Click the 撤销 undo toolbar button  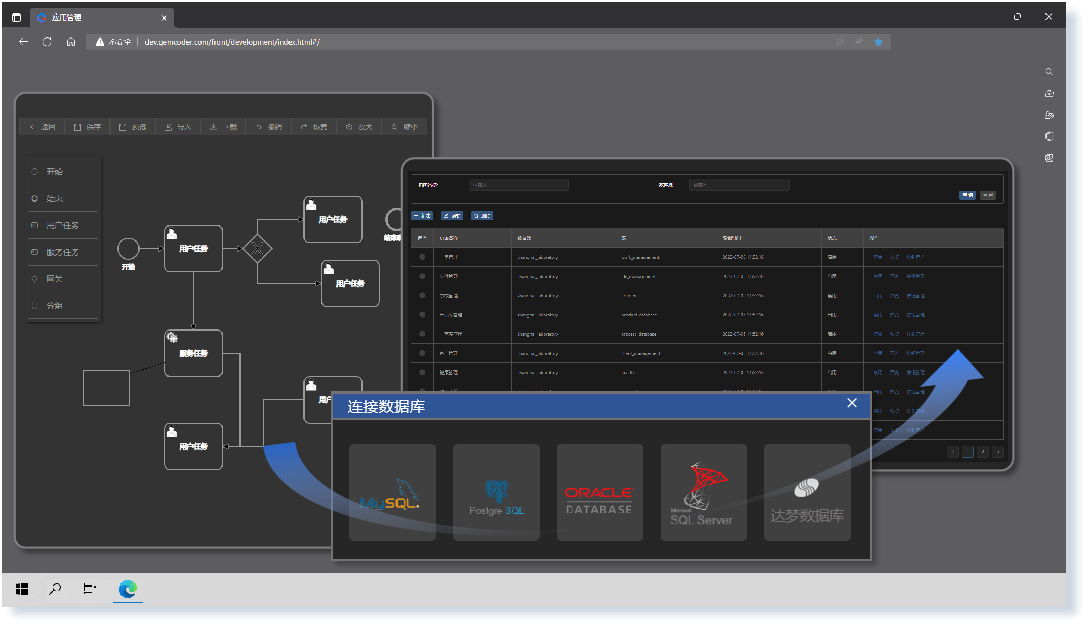tap(269, 127)
